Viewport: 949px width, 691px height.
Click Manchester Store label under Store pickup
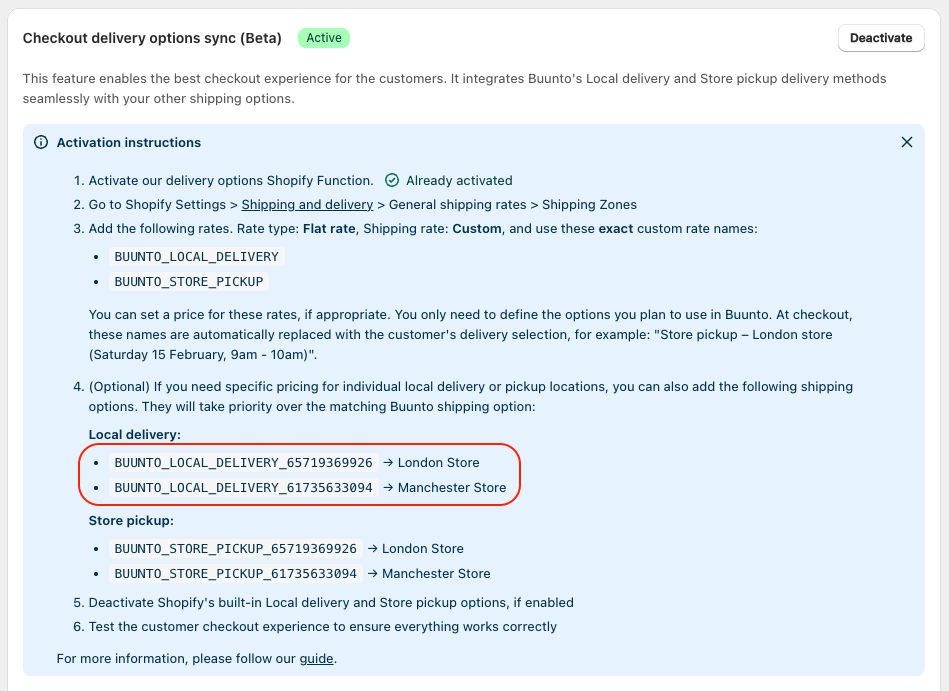pos(436,573)
